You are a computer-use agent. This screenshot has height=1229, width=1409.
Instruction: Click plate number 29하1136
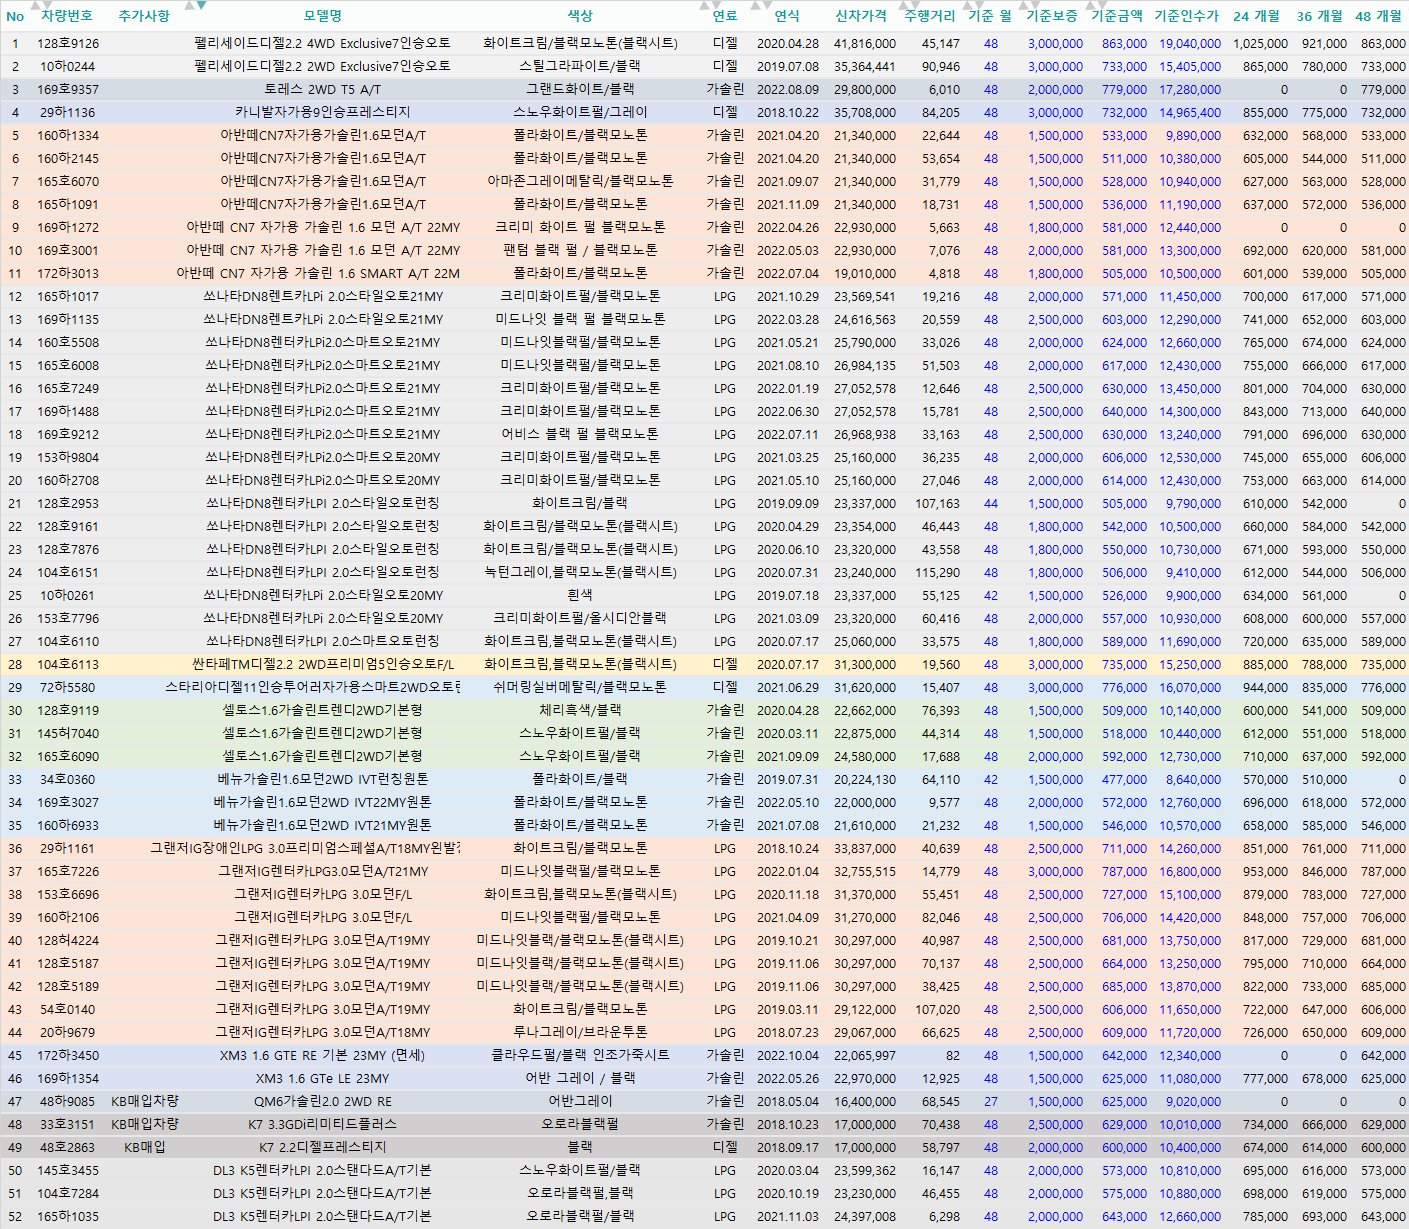[68, 113]
